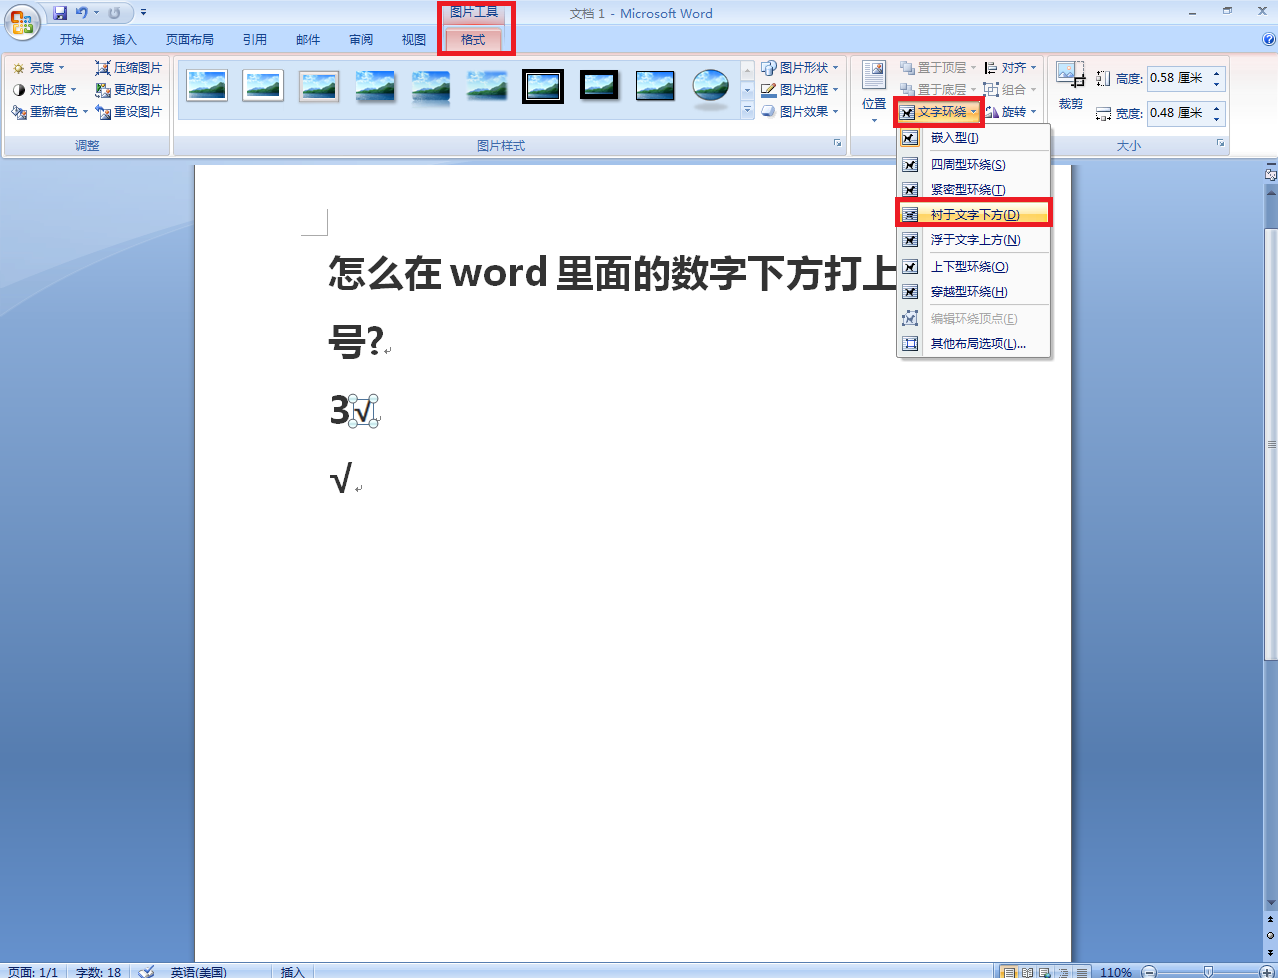Click the 宽度 width input field
This screenshot has height=978, width=1278.
(x=1178, y=113)
